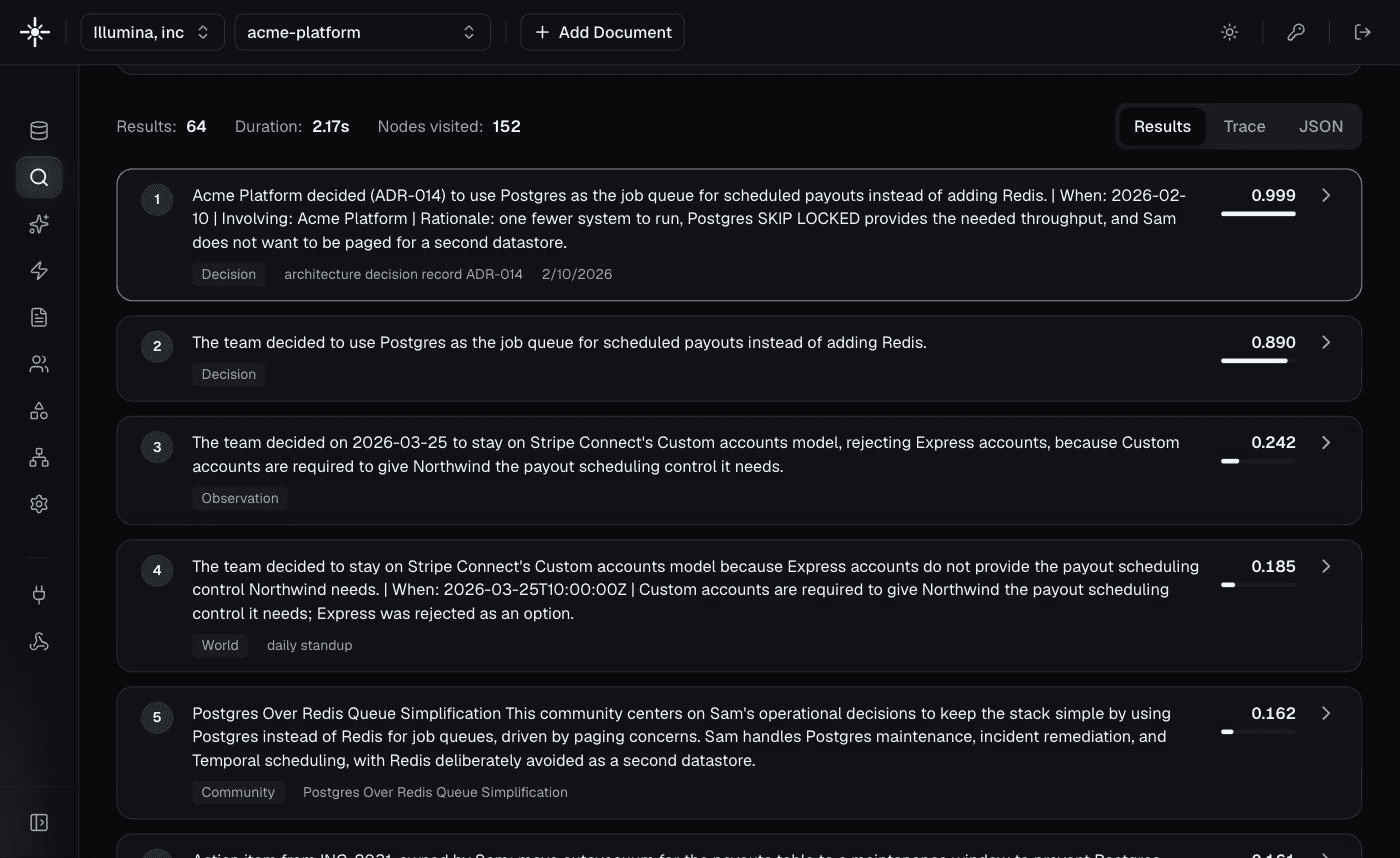The width and height of the screenshot is (1400, 858).
Task: Toggle the light/dark theme sun icon
Action: pos(1230,32)
